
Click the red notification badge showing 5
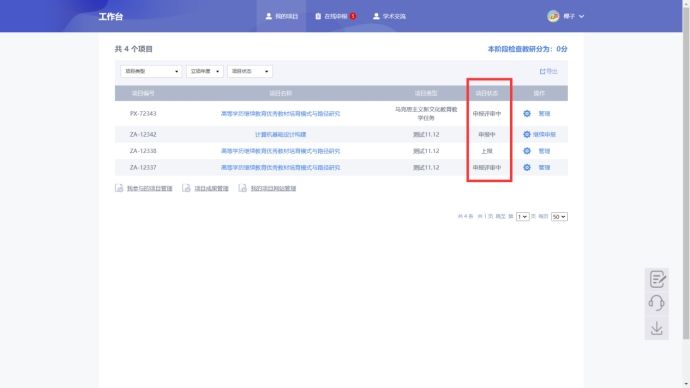coord(353,16)
